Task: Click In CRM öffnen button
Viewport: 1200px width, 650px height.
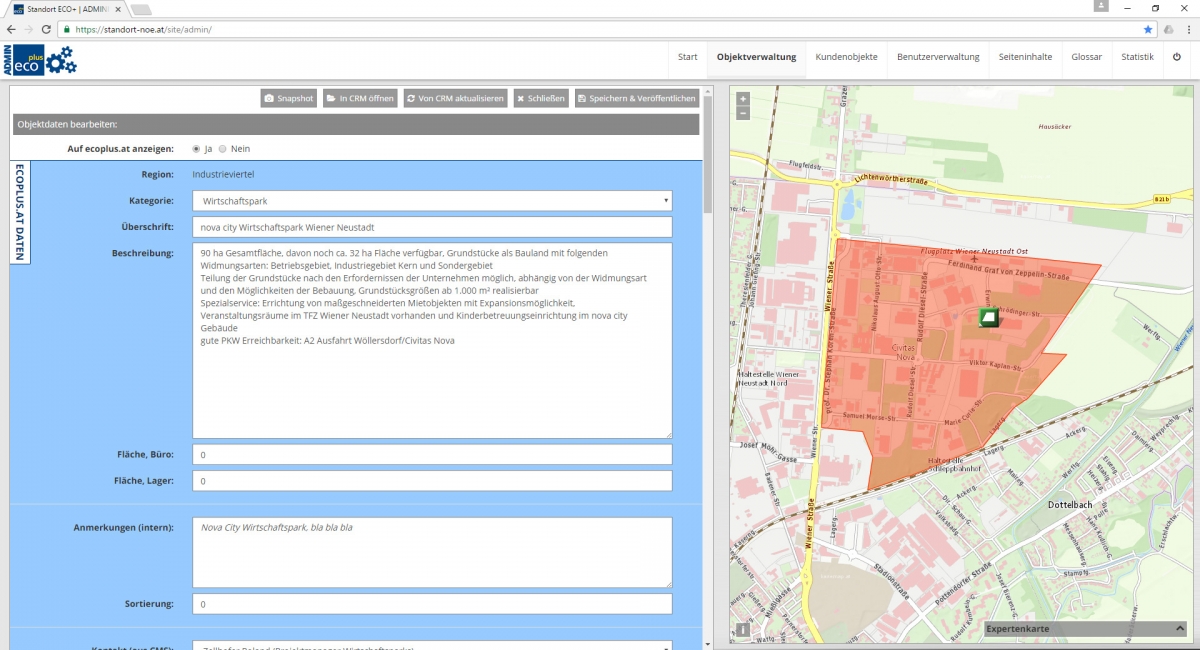Action: [360, 98]
